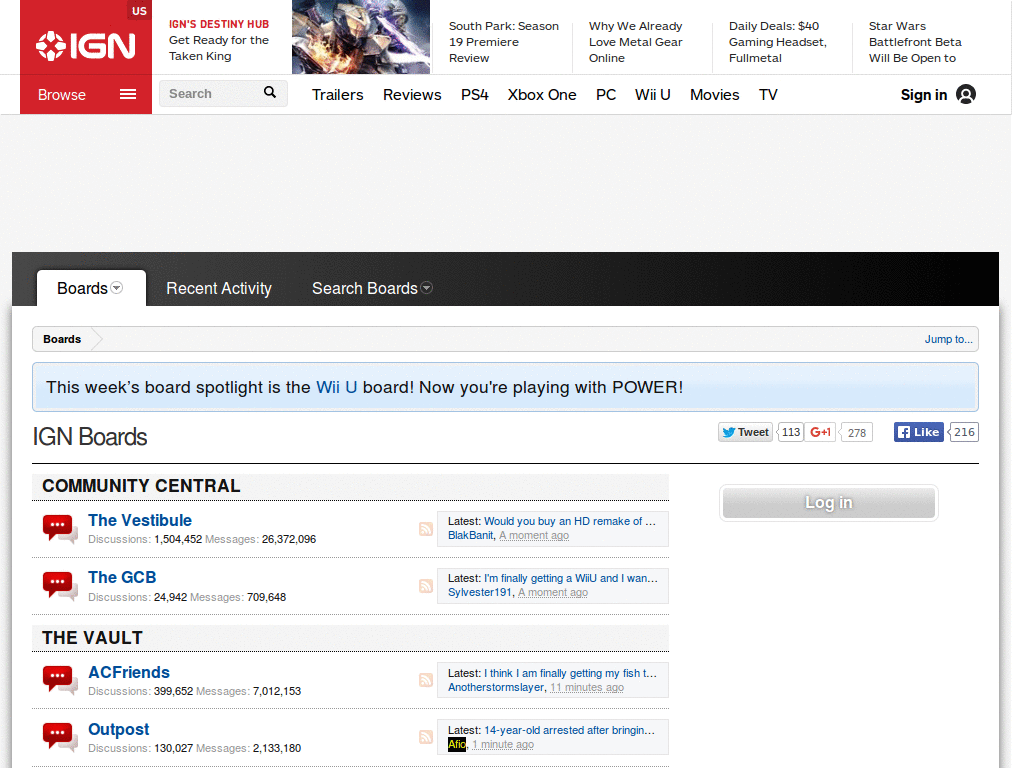Open the PC nav item
This screenshot has width=1024, height=768.
606,95
